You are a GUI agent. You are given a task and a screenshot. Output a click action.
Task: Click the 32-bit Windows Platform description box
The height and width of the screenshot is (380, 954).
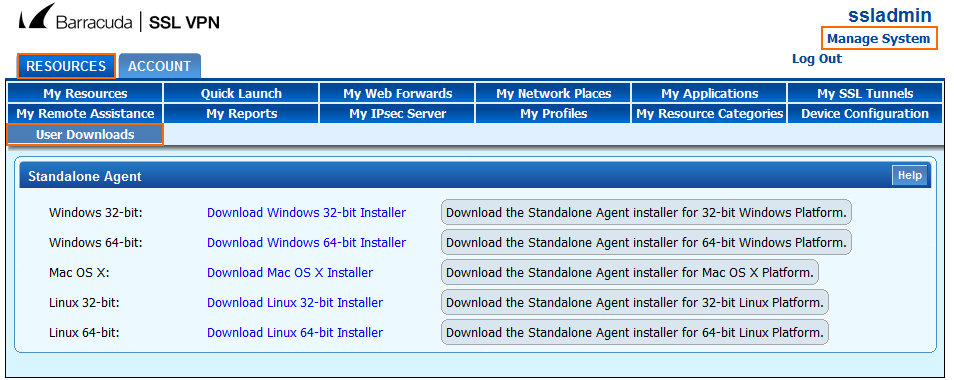click(646, 212)
